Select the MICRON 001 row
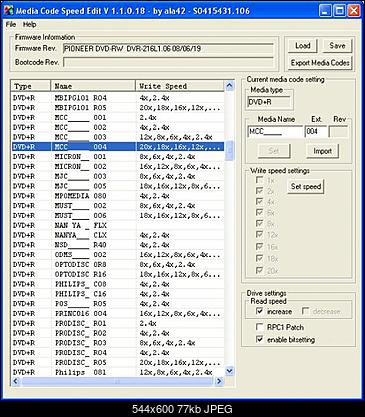This screenshot has width=365, height=417. tap(118, 157)
